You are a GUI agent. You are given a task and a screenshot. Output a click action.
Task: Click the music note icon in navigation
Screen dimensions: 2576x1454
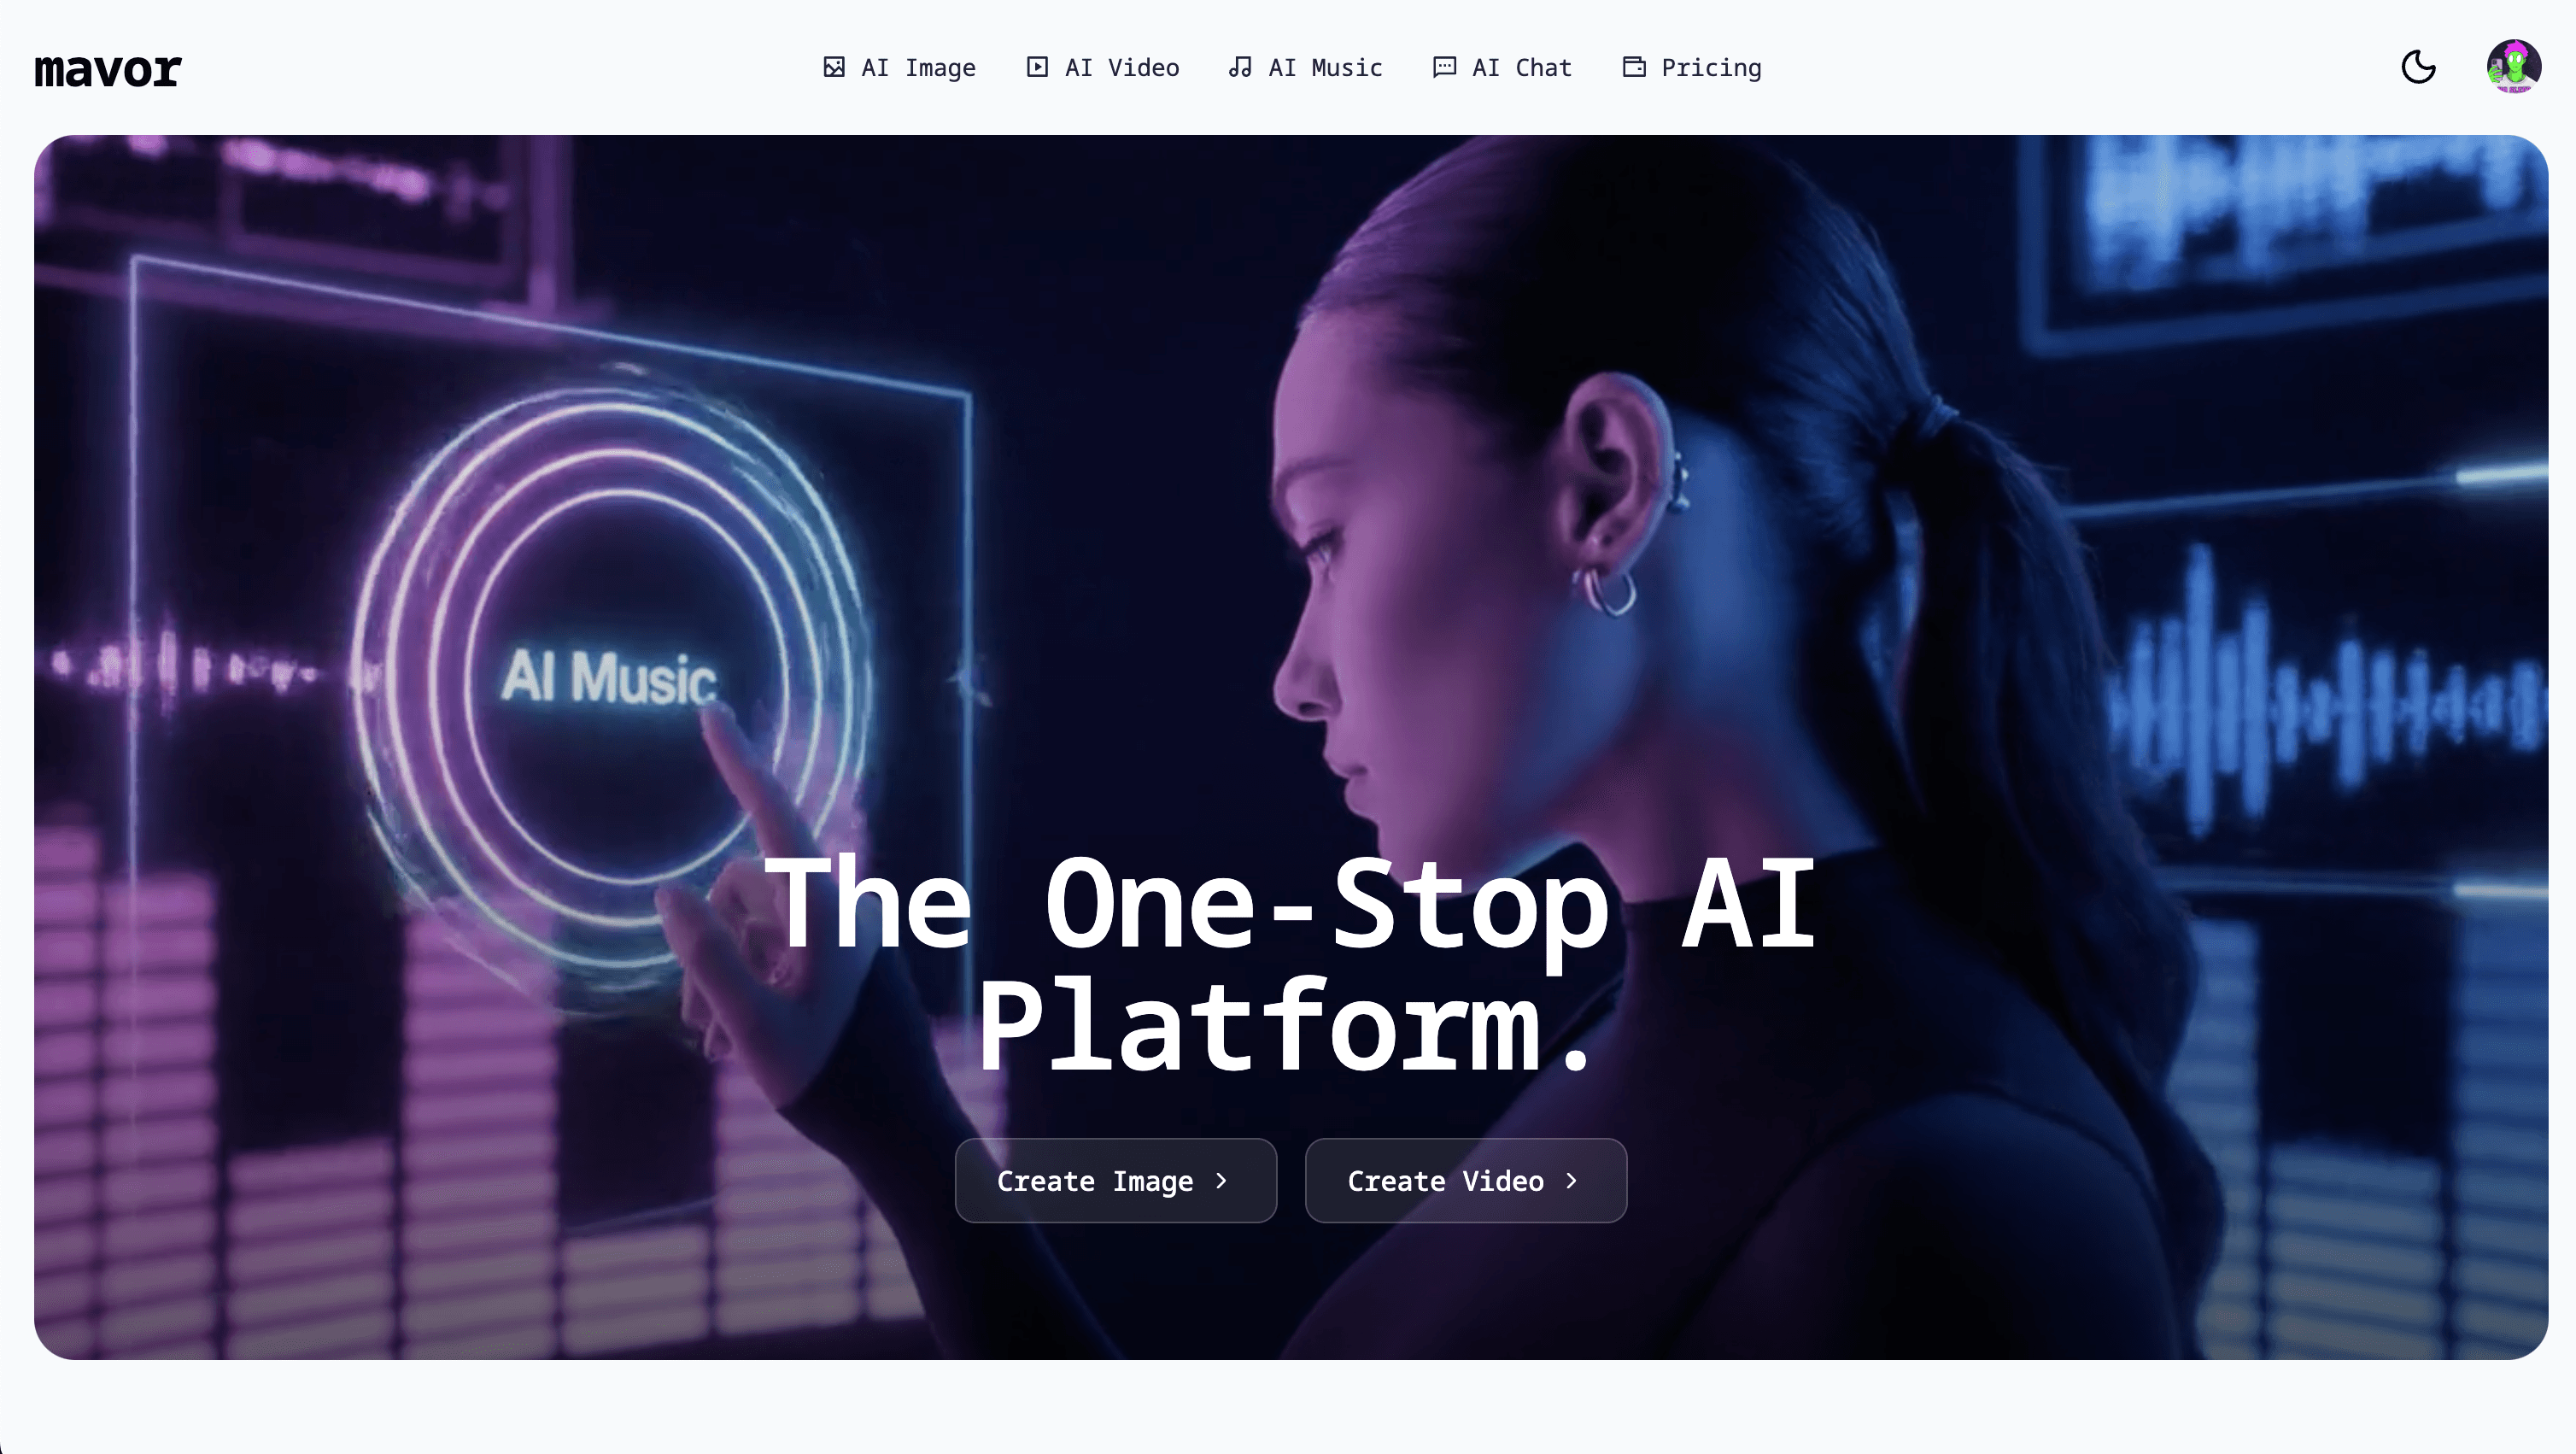point(1240,67)
